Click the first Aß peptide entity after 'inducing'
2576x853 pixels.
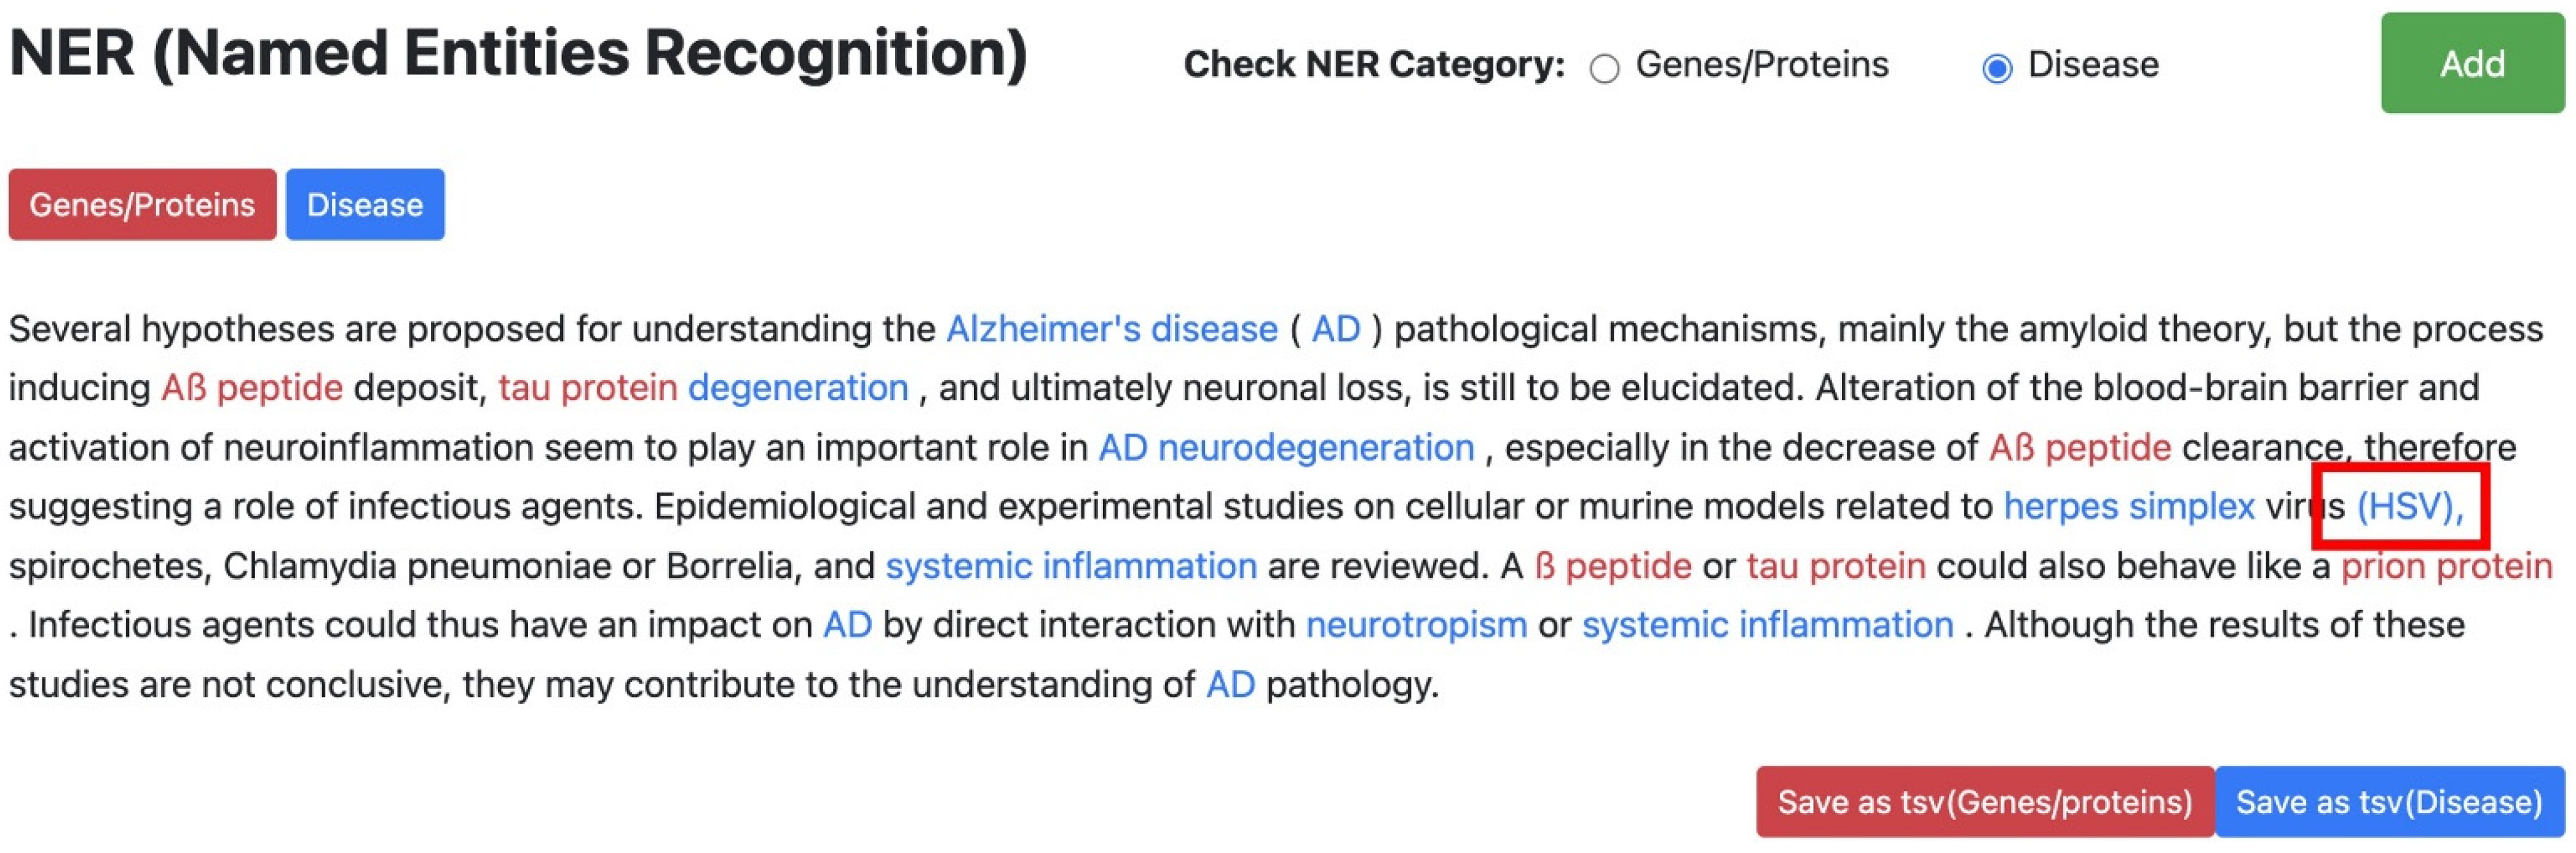click(252, 388)
